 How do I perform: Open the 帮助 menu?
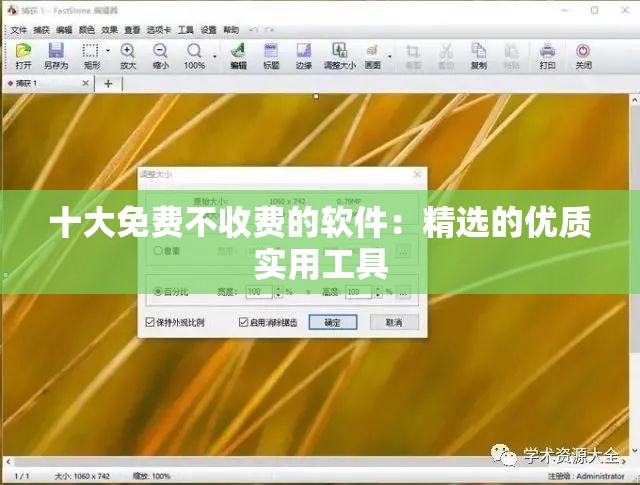coord(231,30)
